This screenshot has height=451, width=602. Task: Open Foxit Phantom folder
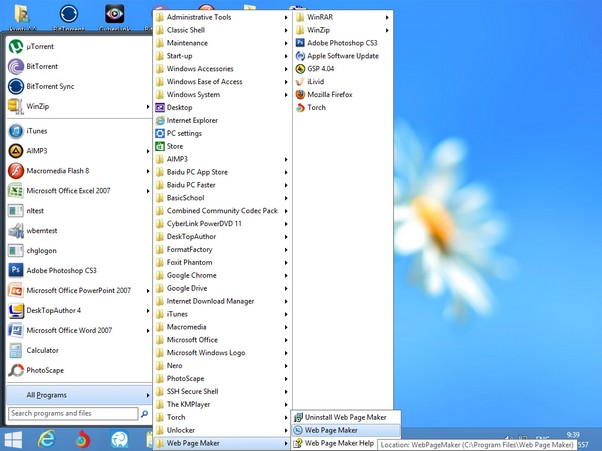tap(222, 263)
